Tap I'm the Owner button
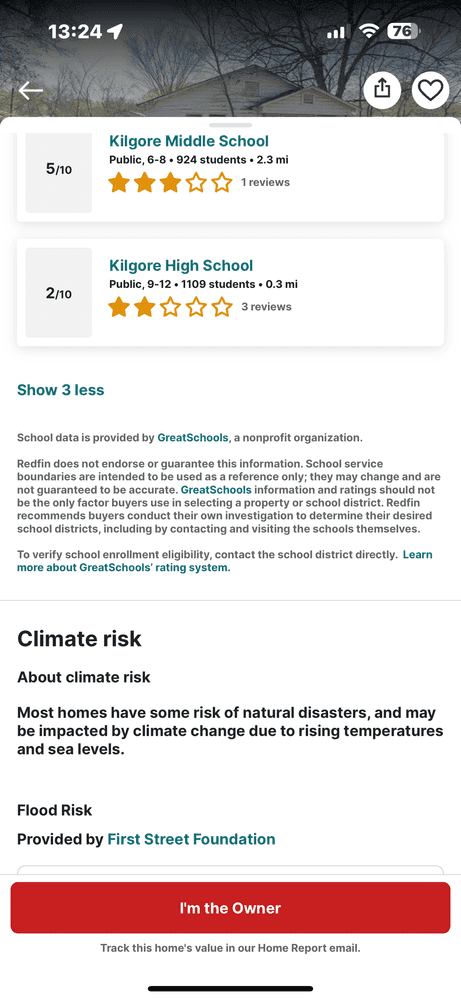 230,908
